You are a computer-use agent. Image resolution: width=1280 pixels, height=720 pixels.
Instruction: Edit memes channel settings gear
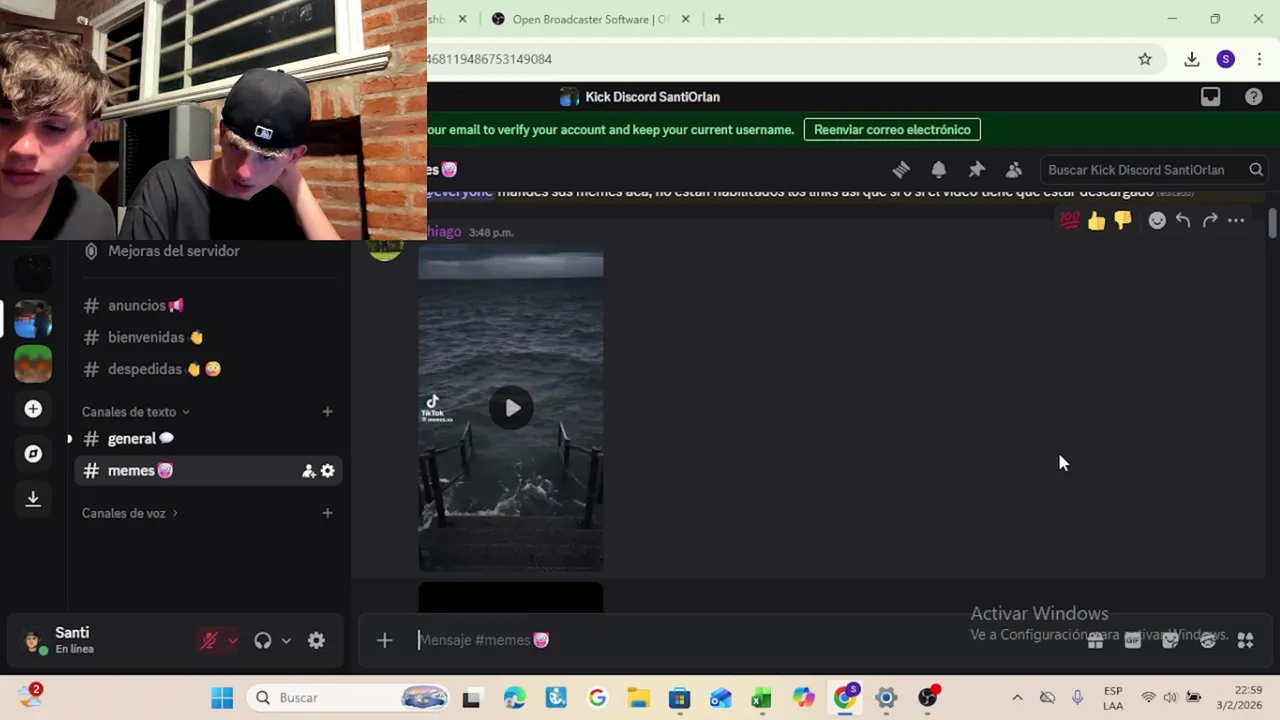(x=328, y=471)
